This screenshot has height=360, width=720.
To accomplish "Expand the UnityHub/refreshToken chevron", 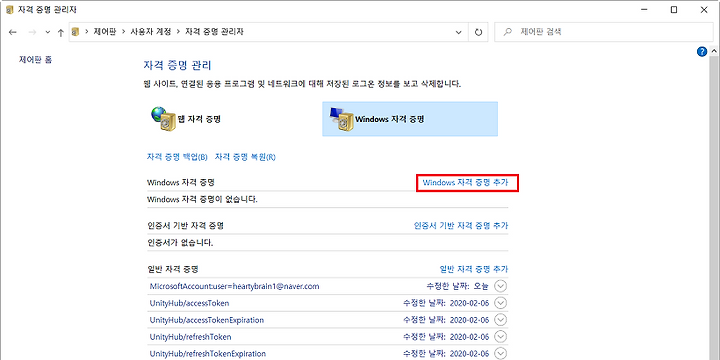I will click(x=501, y=337).
